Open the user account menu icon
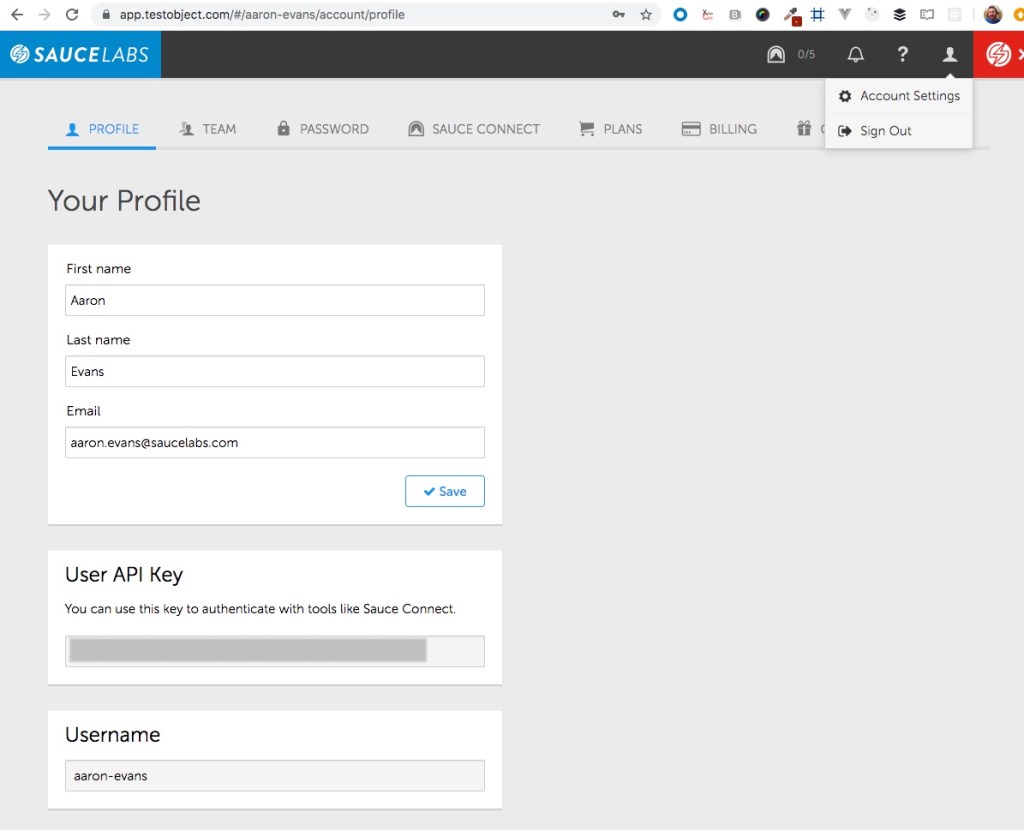Image resolution: width=1024 pixels, height=830 pixels. pos(949,55)
